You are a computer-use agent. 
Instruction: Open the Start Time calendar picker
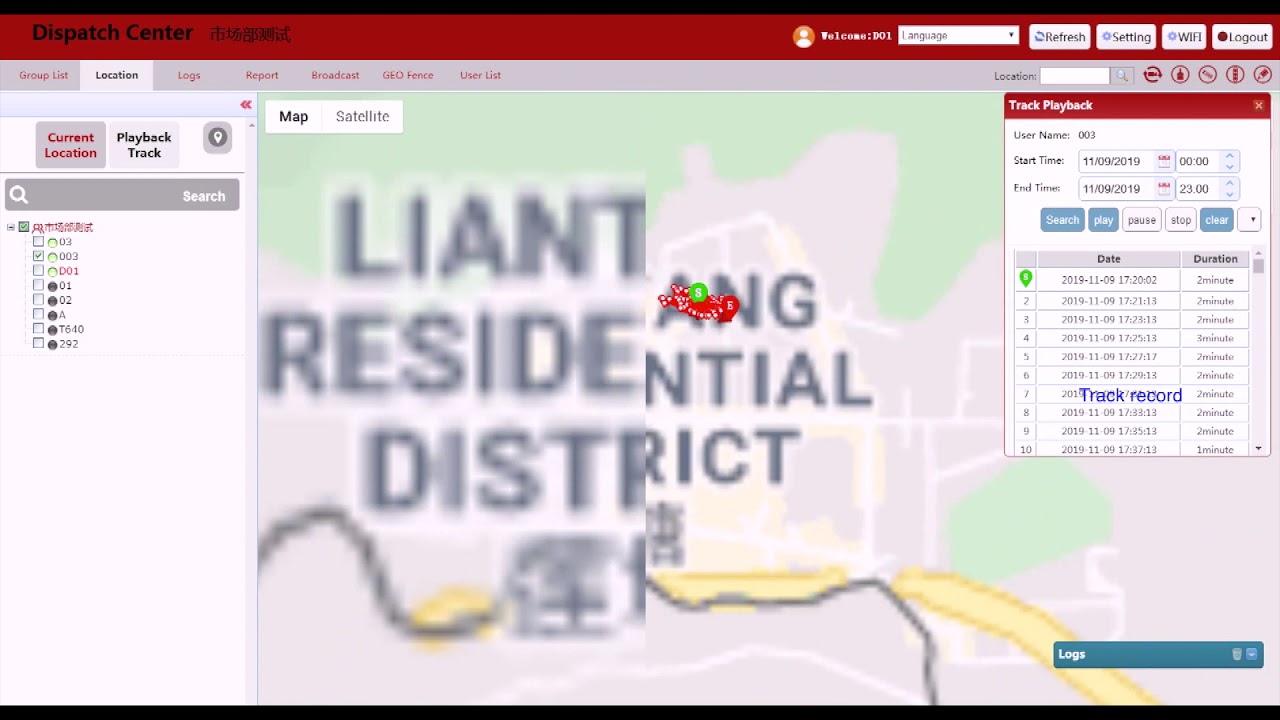pyautogui.click(x=1164, y=160)
